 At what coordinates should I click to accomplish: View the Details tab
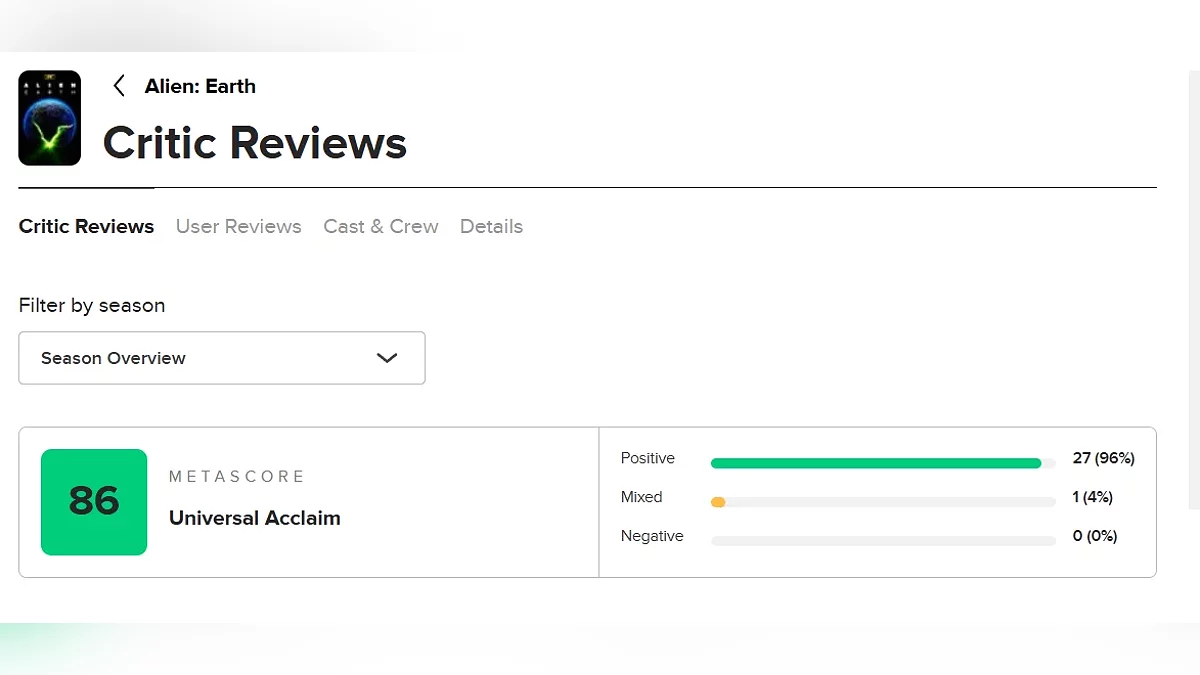491,226
